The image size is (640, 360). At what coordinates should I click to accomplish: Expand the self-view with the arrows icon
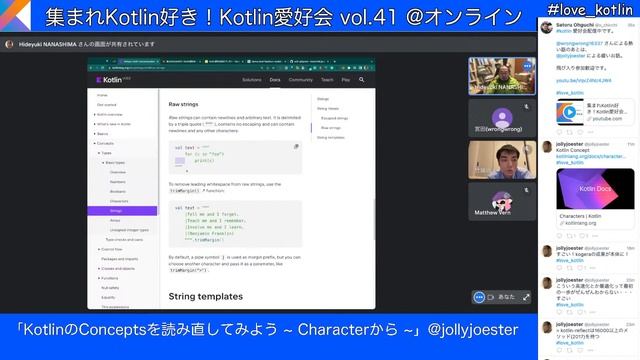point(526,297)
